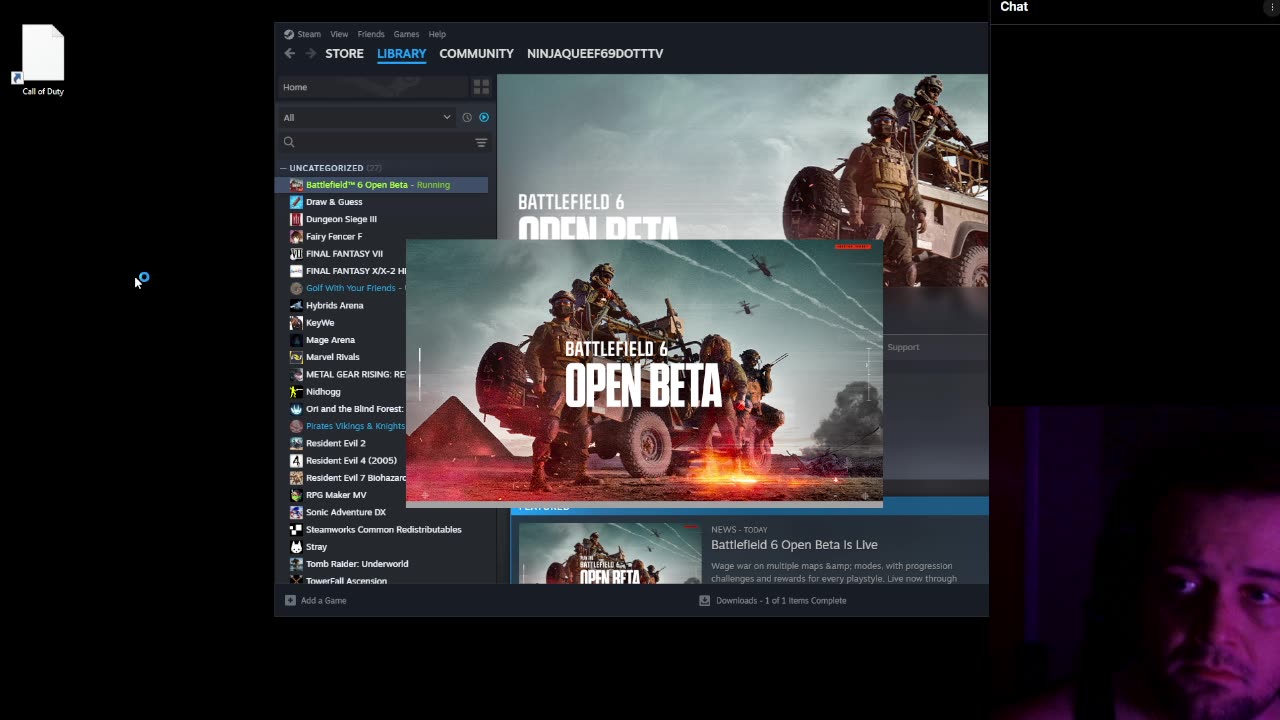Select Golf With Your Friends in list
This screenshot has width=1280, height=720.
pos(349,288)
